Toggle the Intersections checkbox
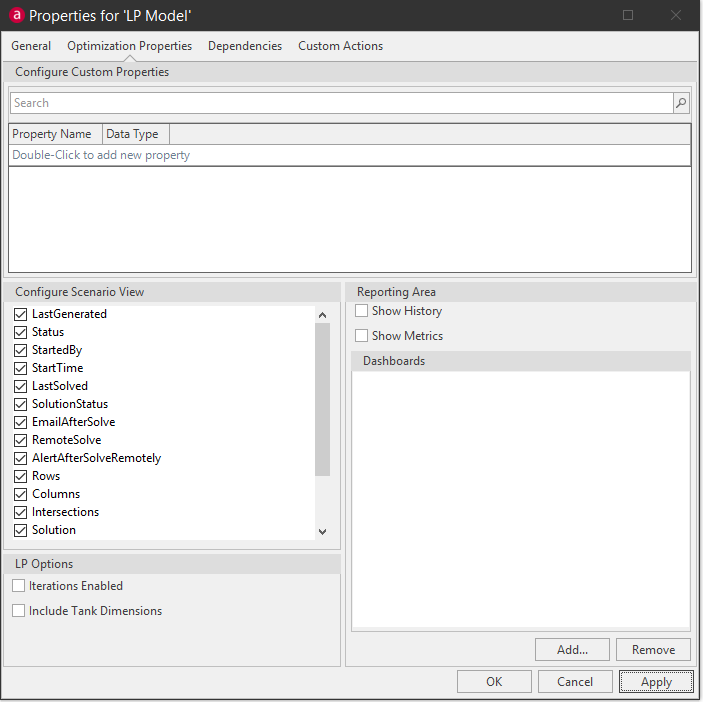Image resolution: width=703 pixels, height=702 pixels. pos(21,512)
